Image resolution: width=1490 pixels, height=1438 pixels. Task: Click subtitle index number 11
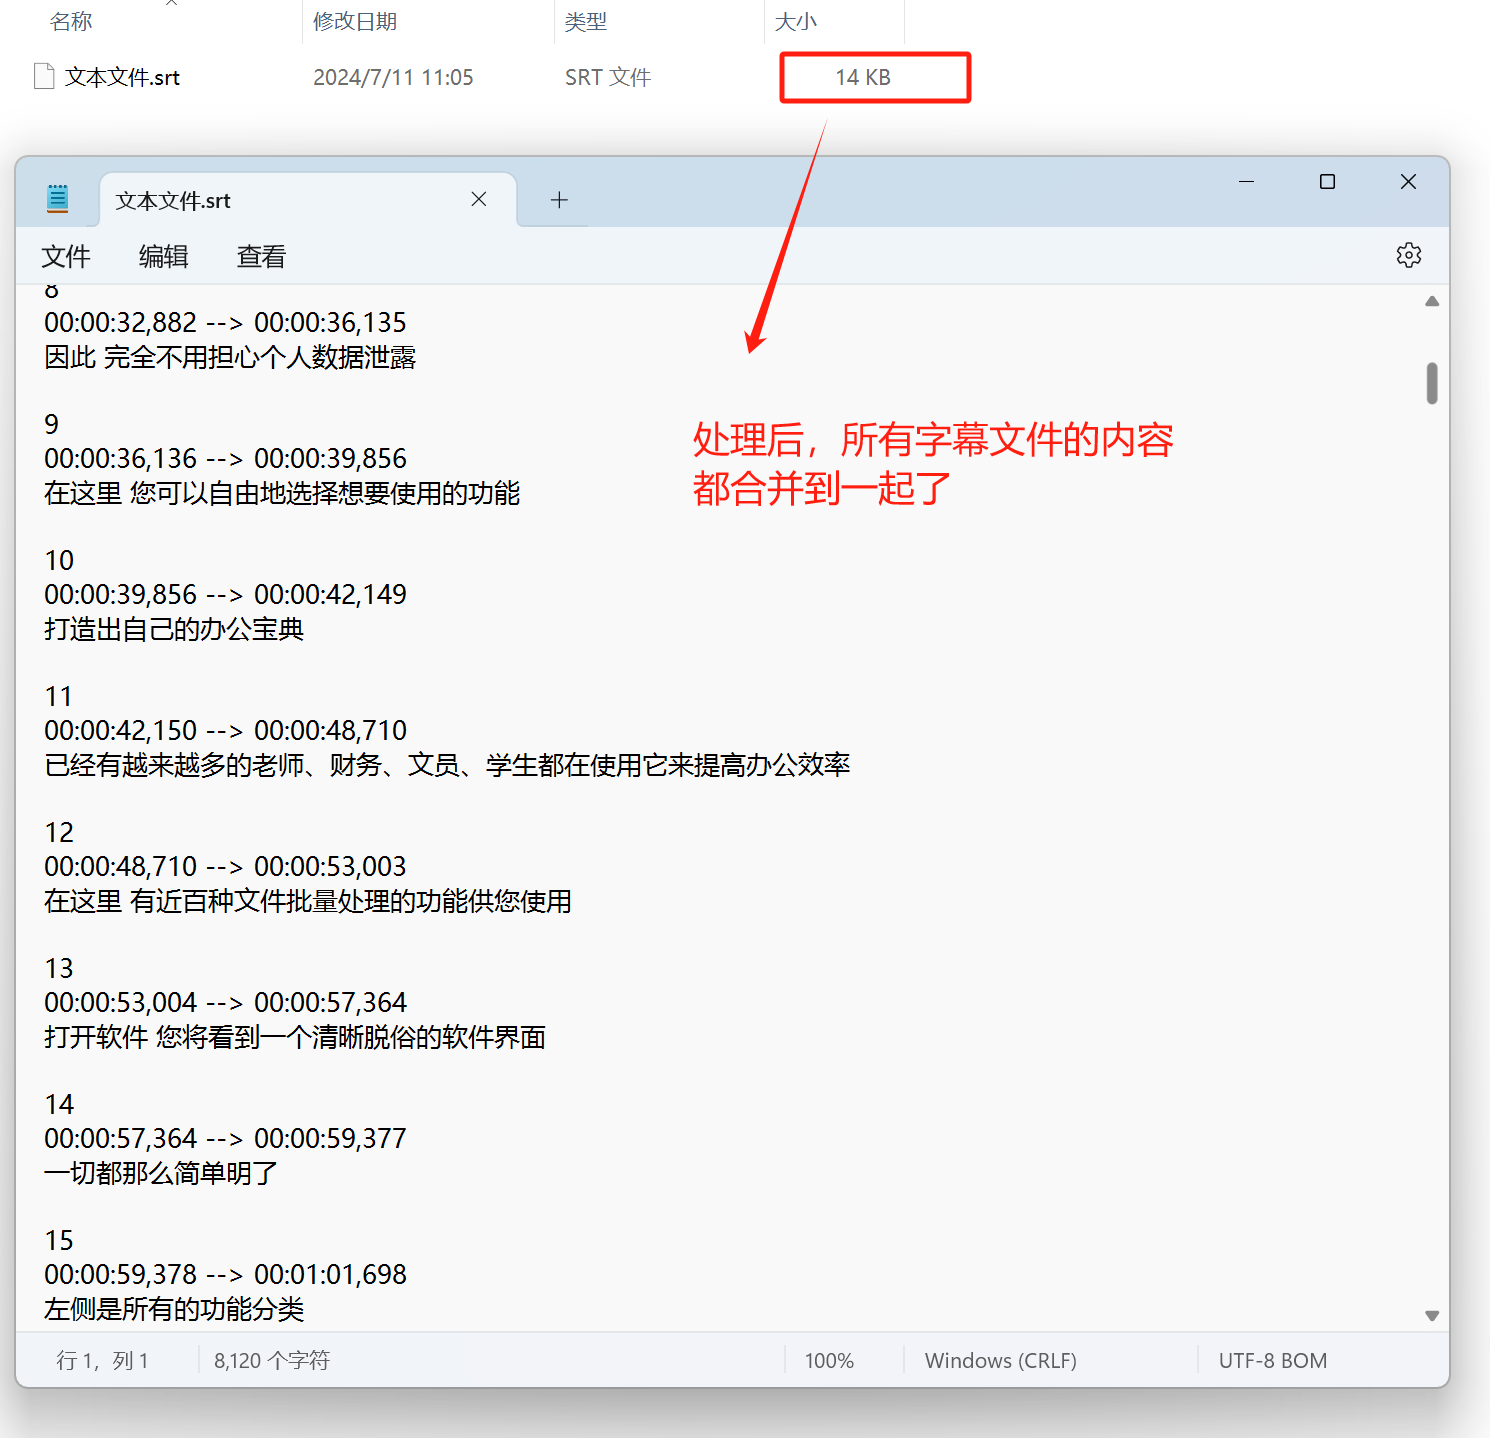coord(59,696)
